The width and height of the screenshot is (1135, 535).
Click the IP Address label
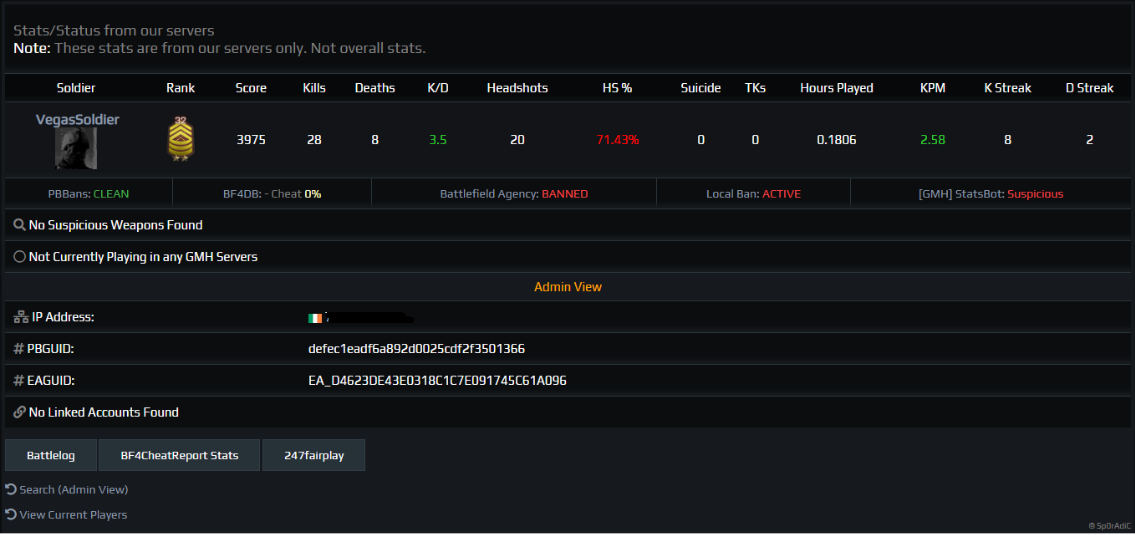pyautogui.click(x=64, y=317)
